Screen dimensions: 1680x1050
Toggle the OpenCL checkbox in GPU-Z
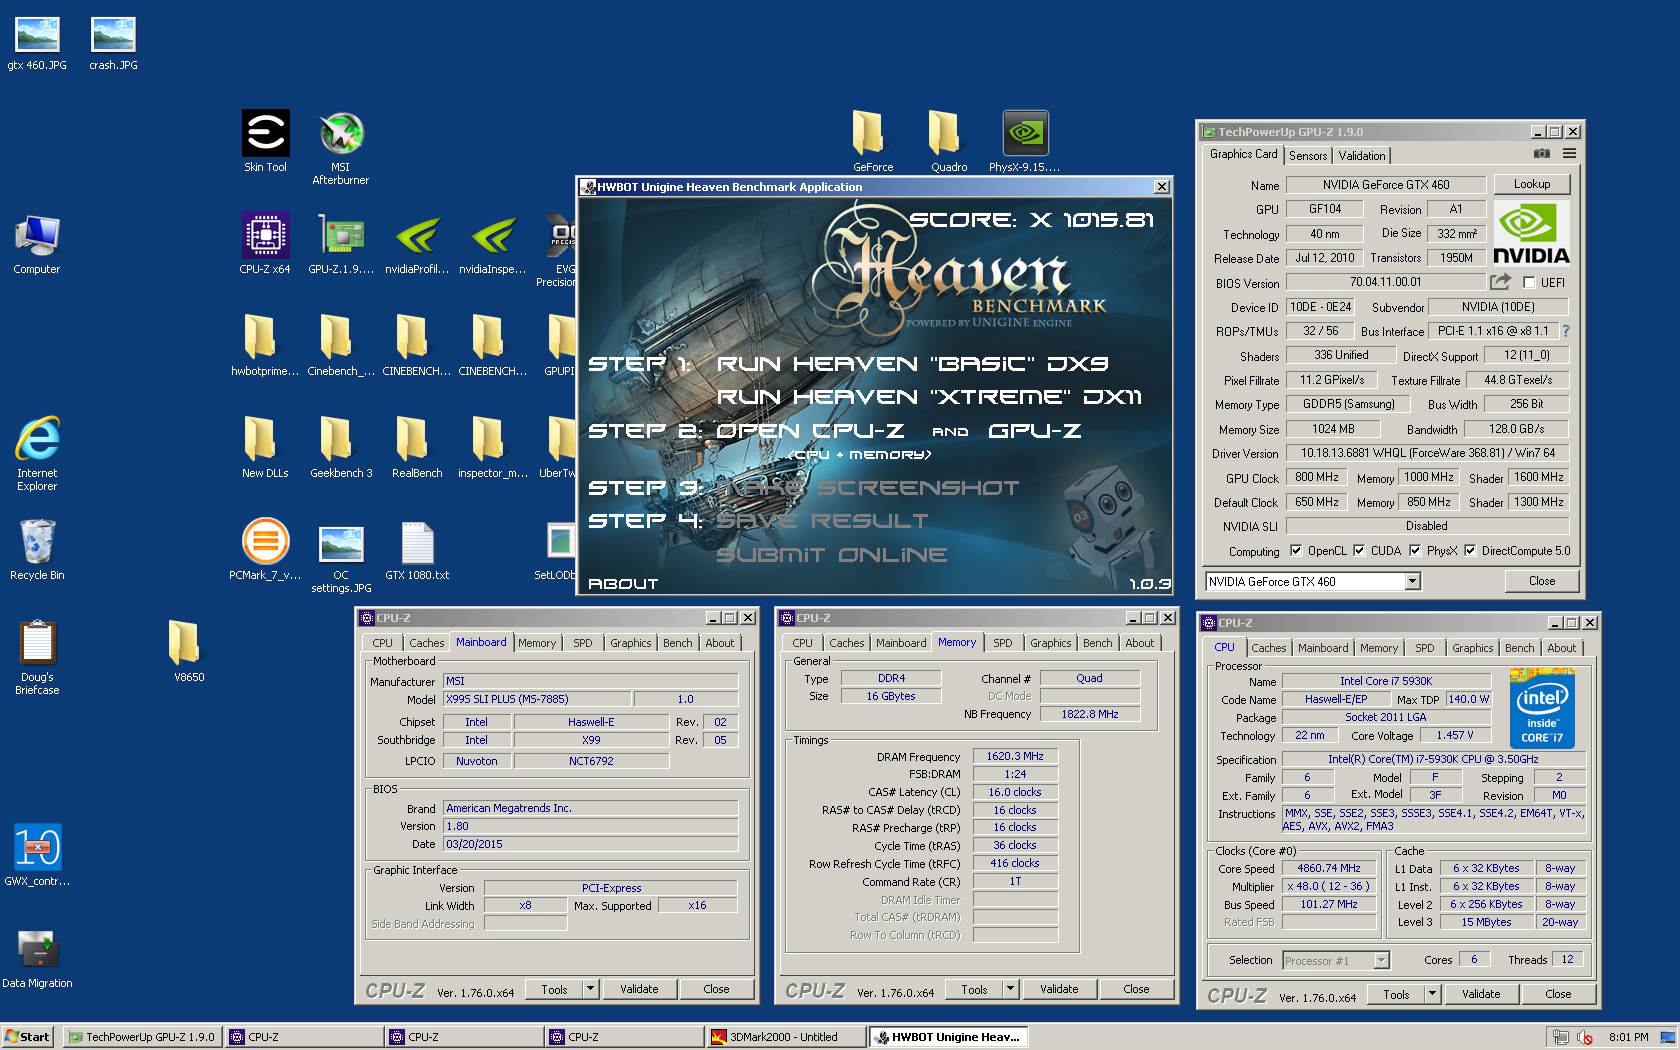[x=1296, y=550]
